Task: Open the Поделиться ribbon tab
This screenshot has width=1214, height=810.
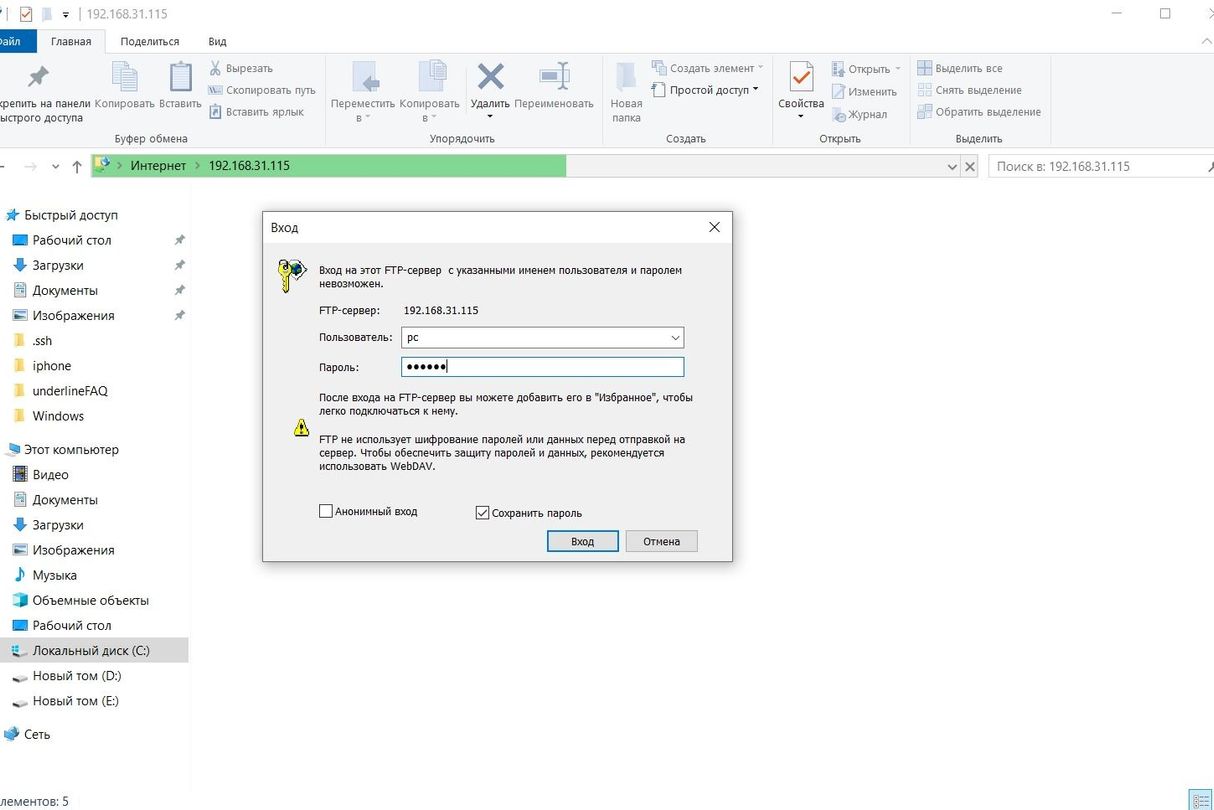Action: click(x=149, y=41)
